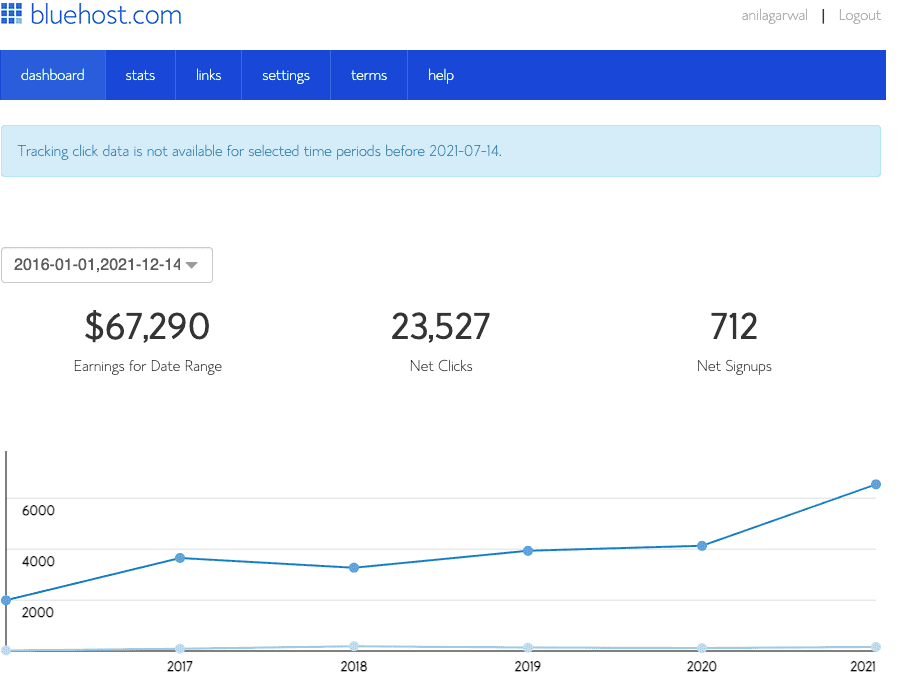
Task: Click the Net Signups label
Action: [734, 366]
